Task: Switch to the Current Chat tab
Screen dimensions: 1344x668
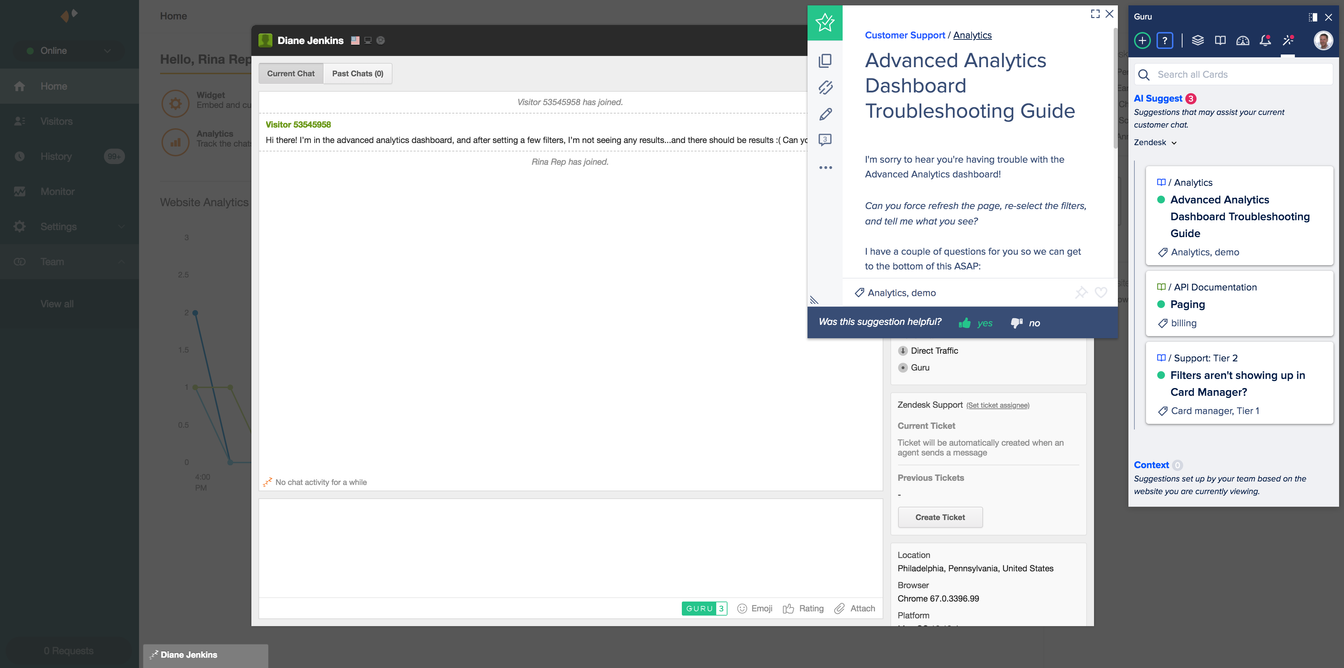Action: pos(291,73)
